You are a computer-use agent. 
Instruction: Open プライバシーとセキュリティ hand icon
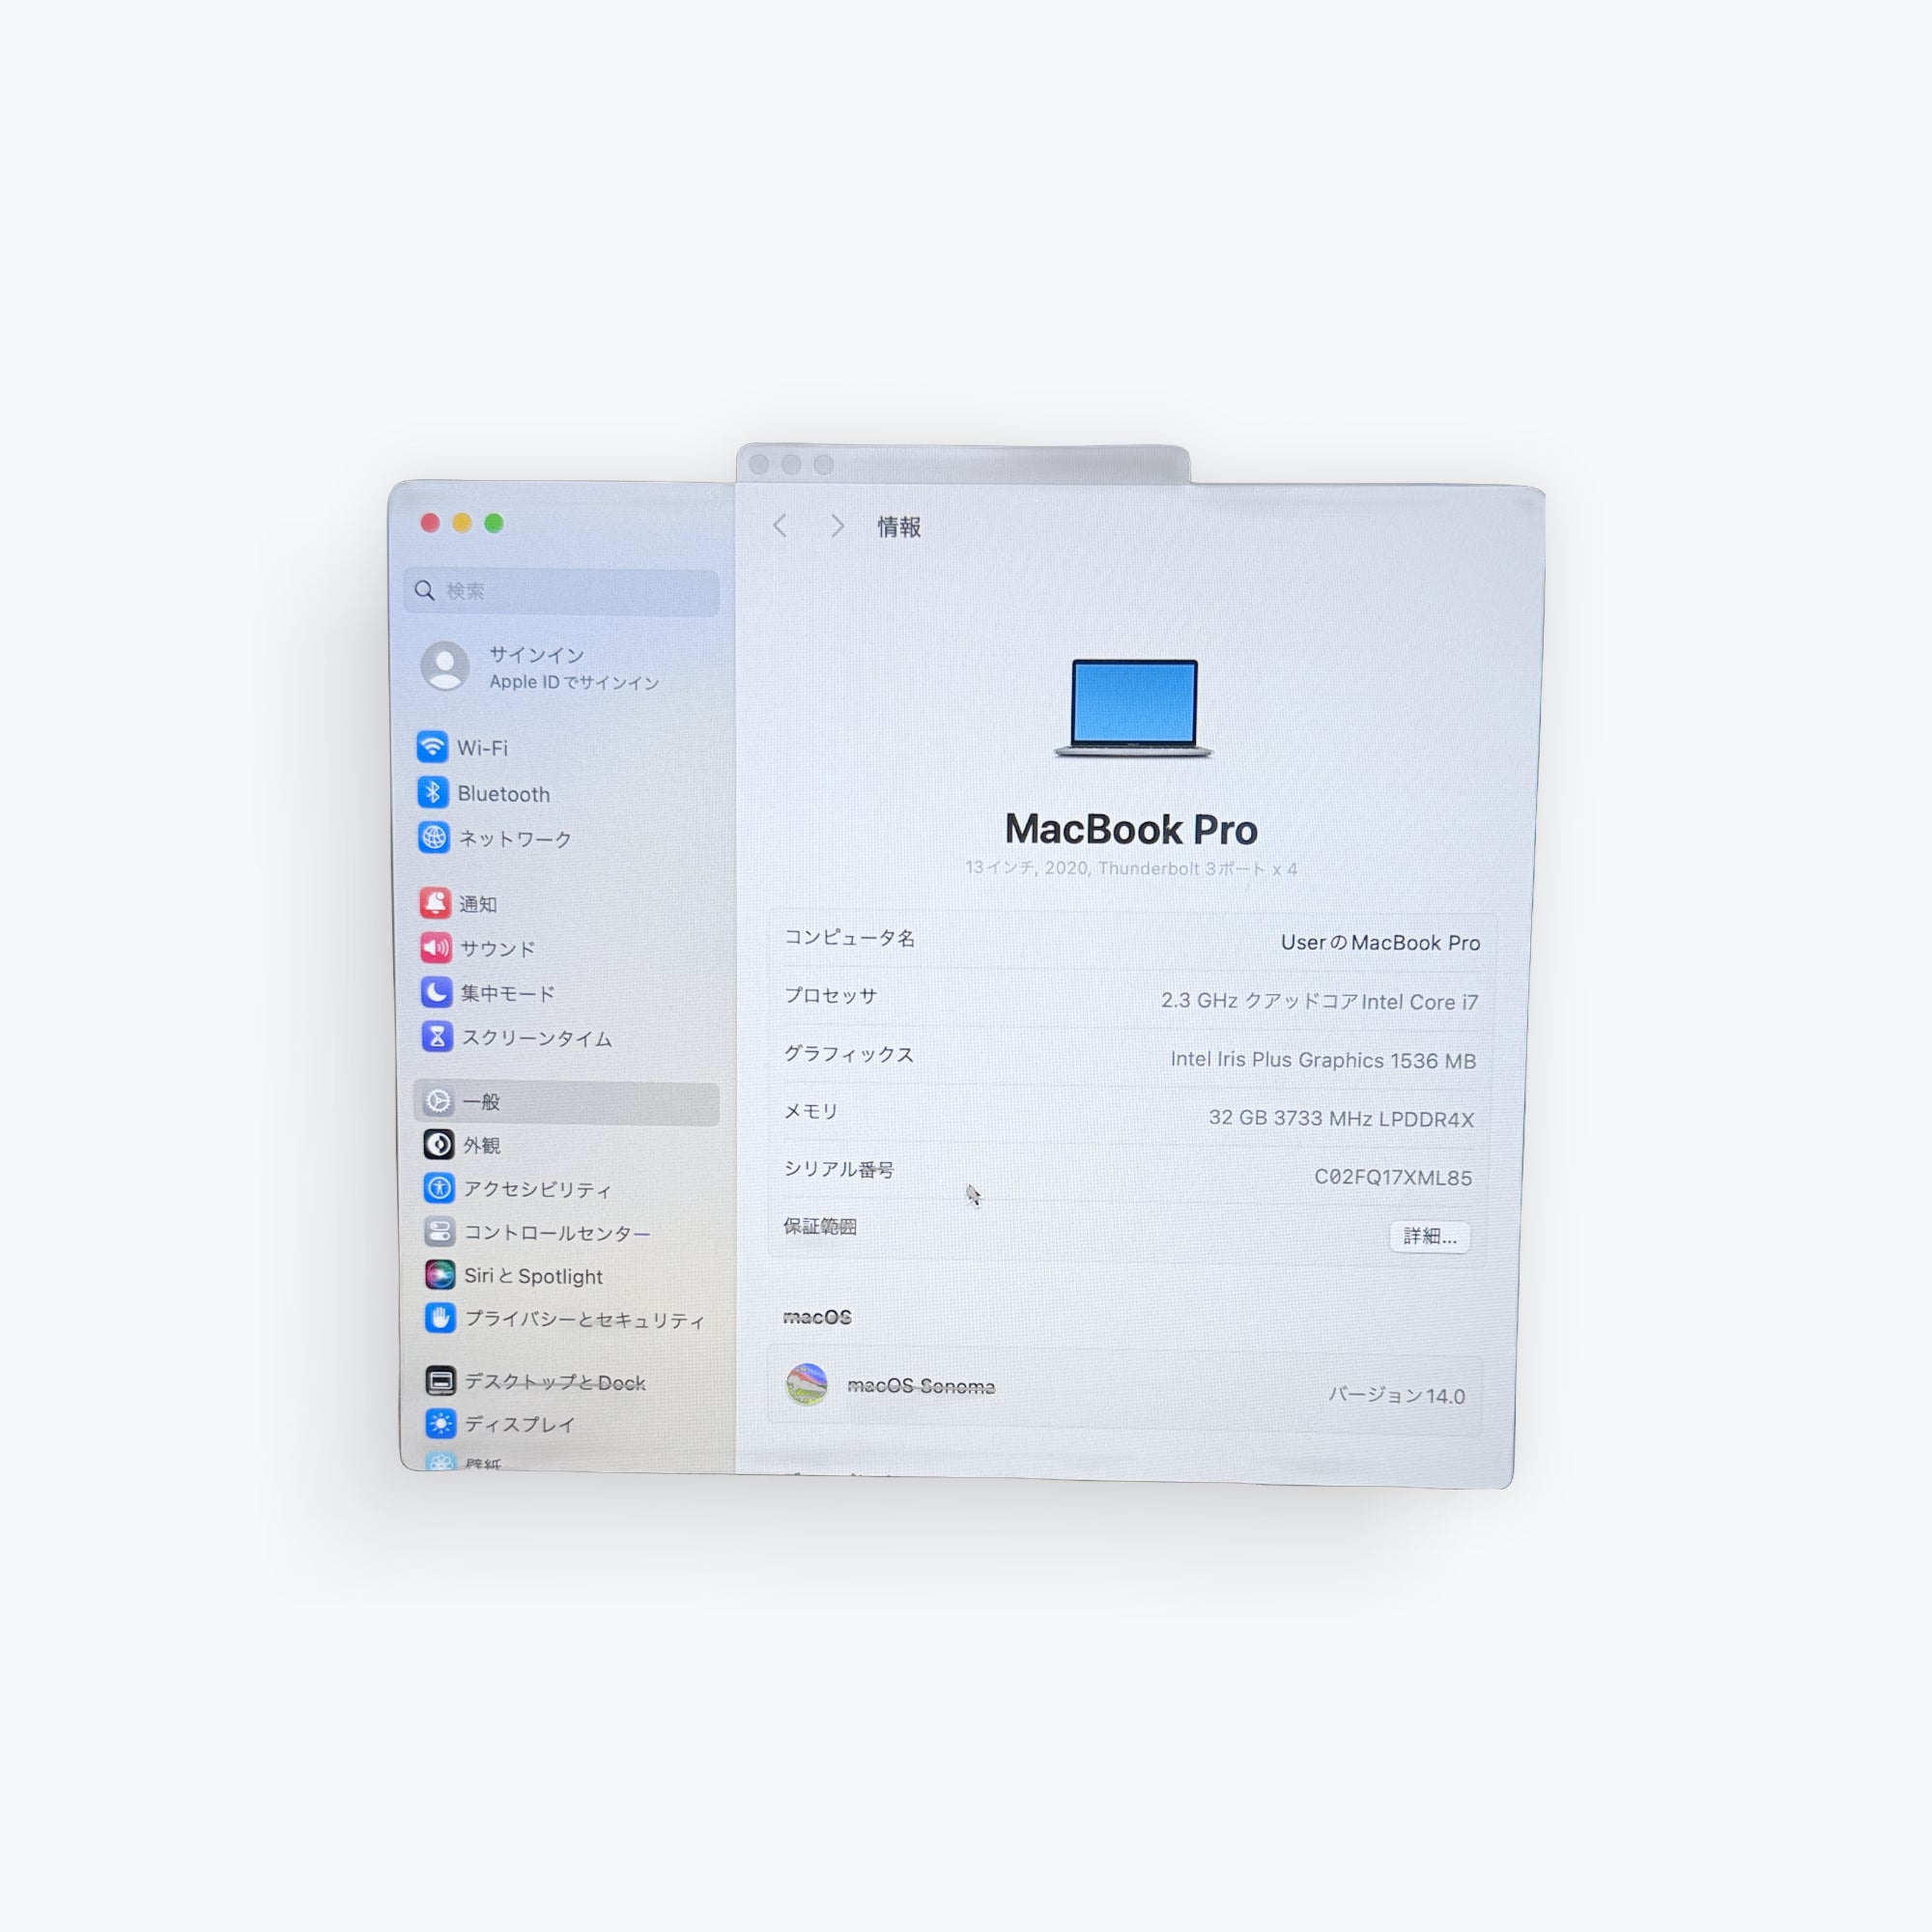pos(440,1318)
